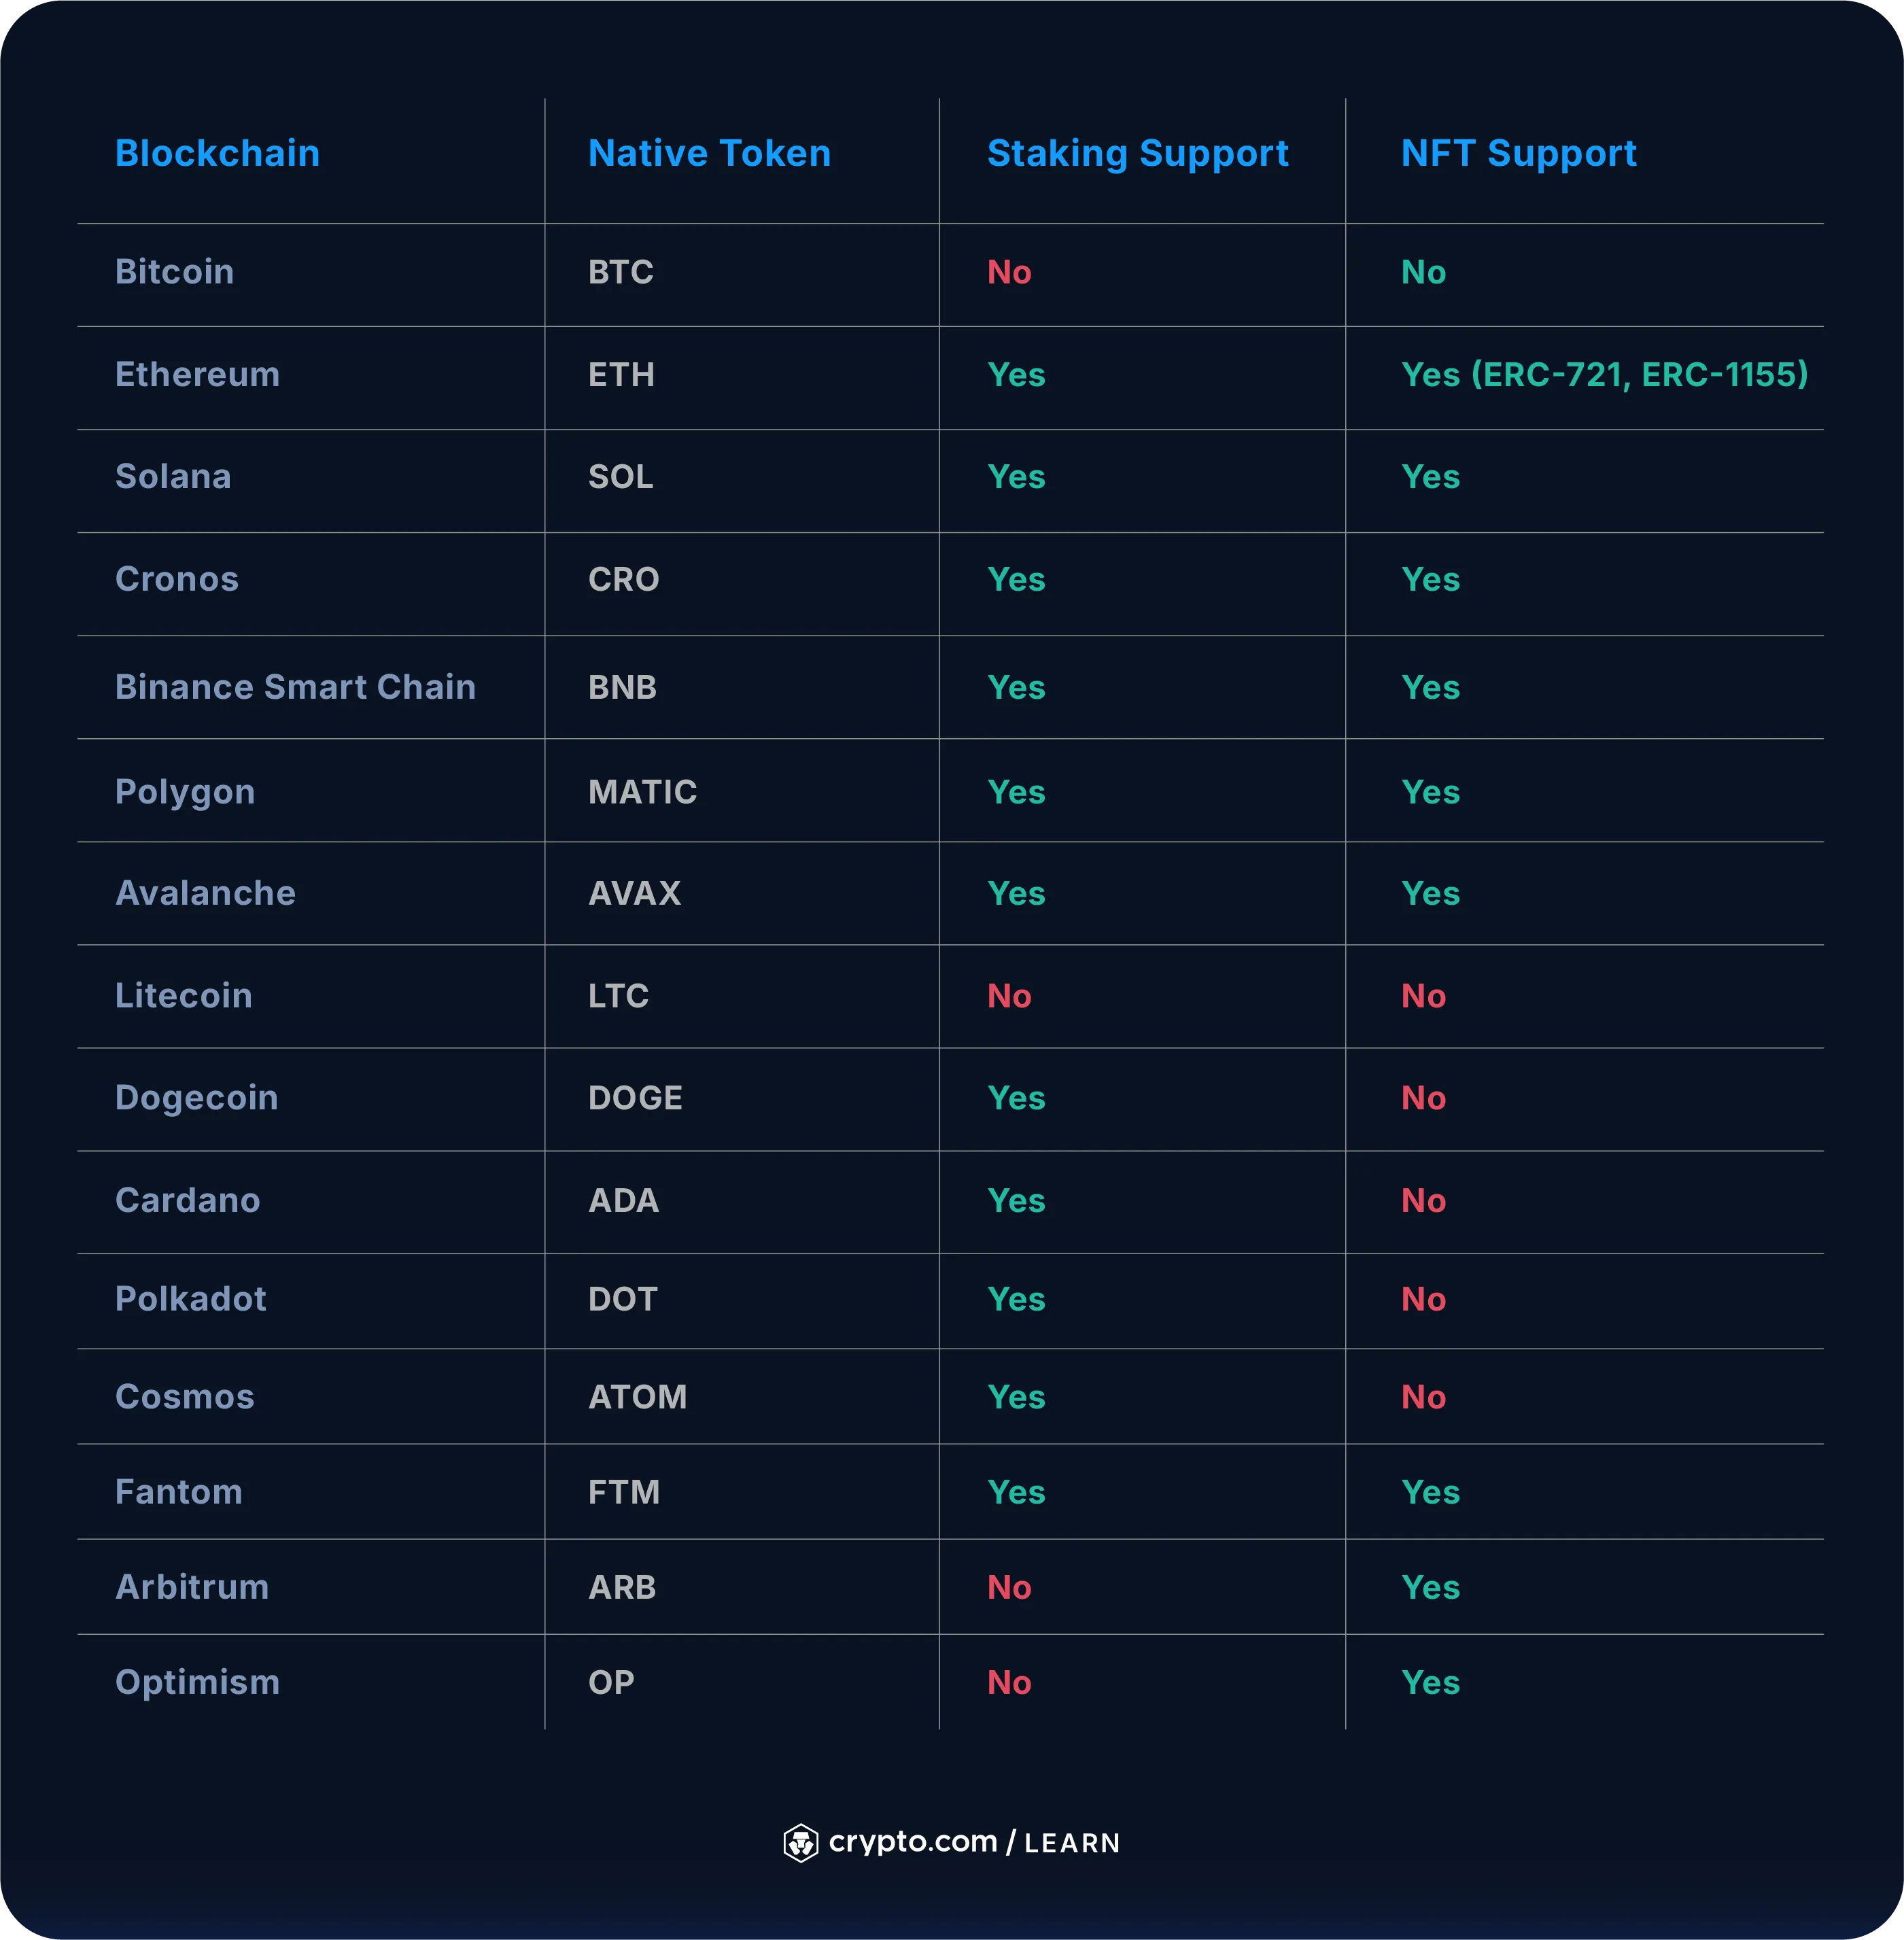Click the Ethereum blockchain name cell

[x=197, y=375]
